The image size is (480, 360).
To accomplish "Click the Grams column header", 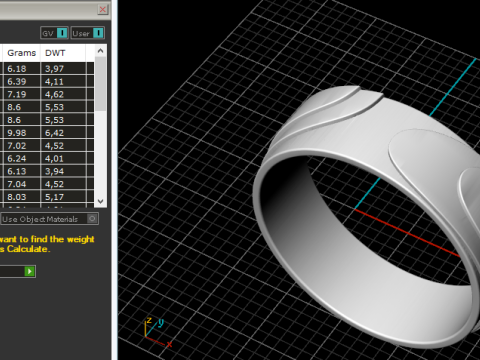I will (22, 53).
